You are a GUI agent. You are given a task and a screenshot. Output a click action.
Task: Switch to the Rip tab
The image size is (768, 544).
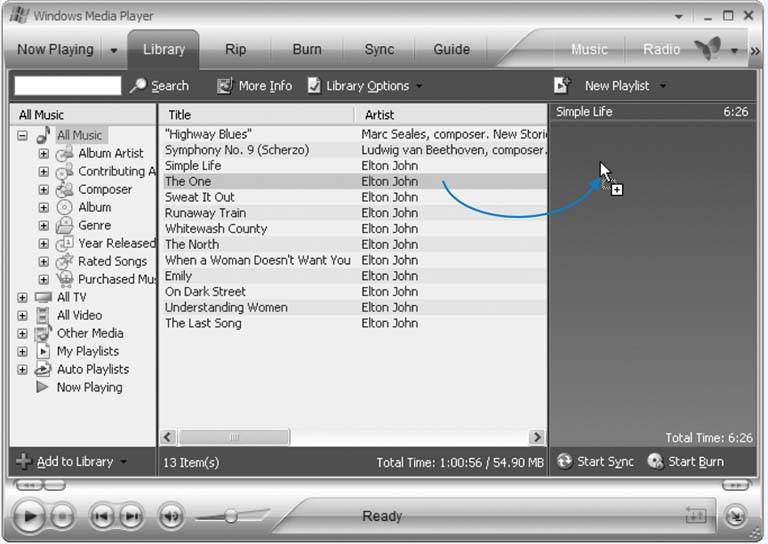tap(235, 49)
